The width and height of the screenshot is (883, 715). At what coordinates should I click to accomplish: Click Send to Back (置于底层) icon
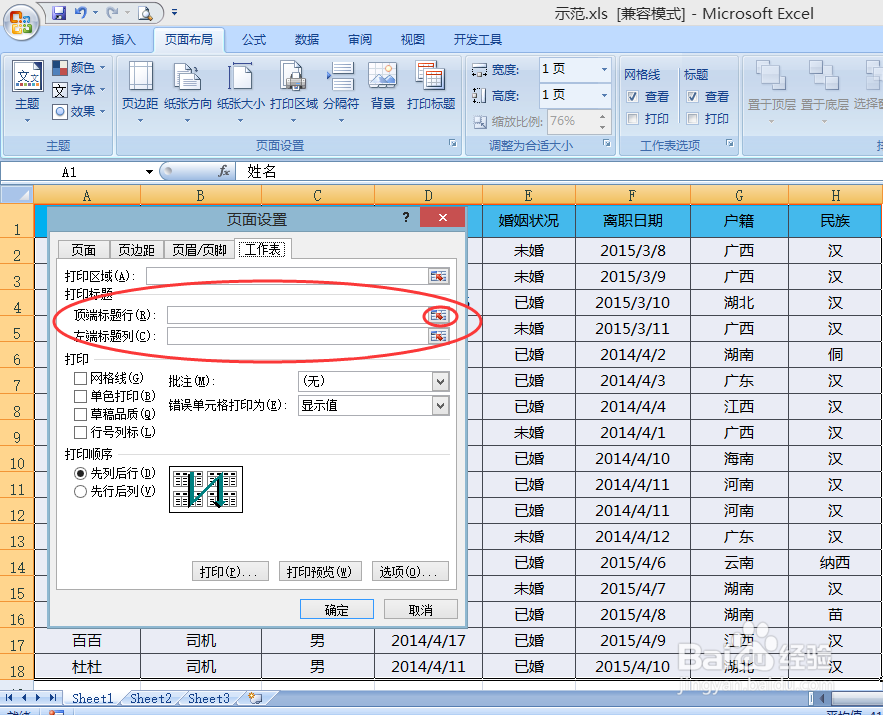(x=824, y=75)
